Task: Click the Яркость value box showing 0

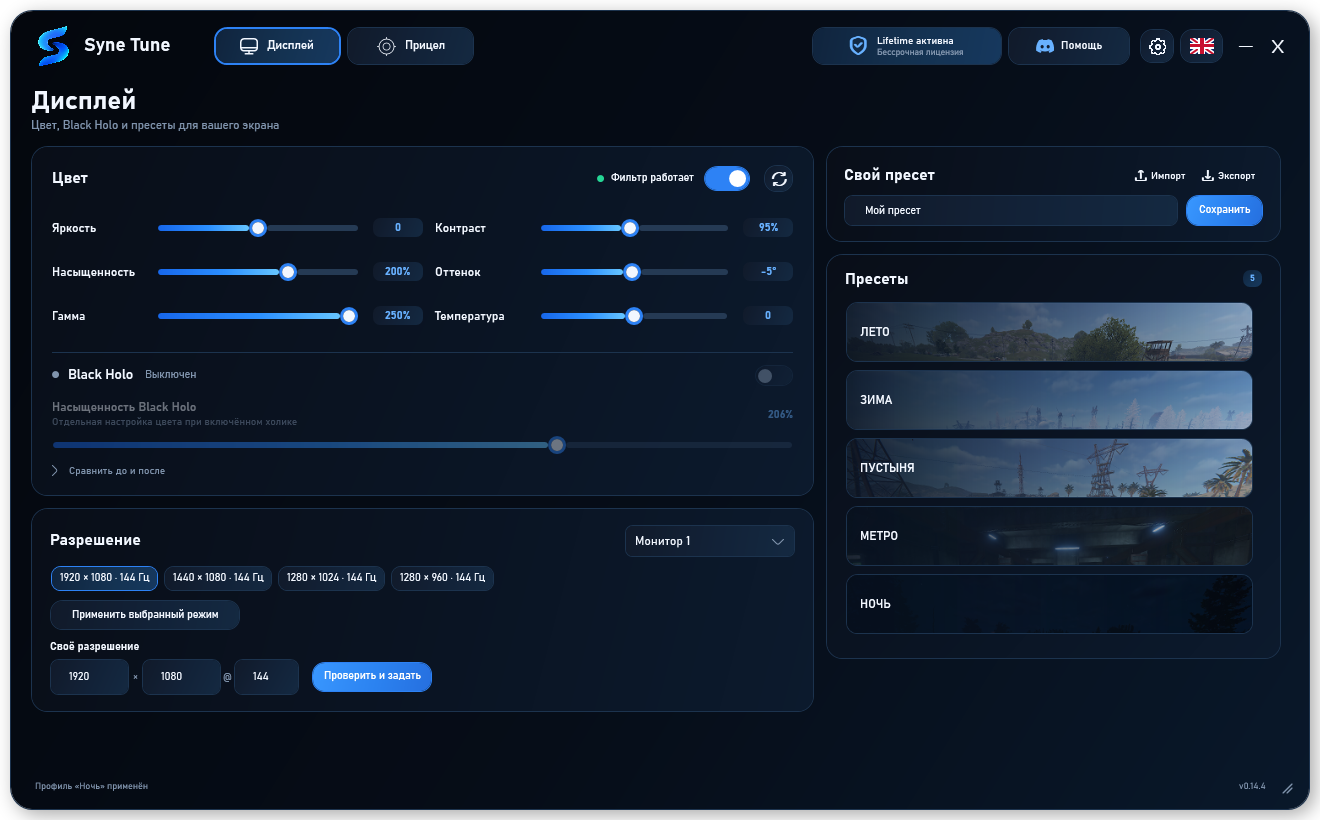Action: click(x=398, y=228)
